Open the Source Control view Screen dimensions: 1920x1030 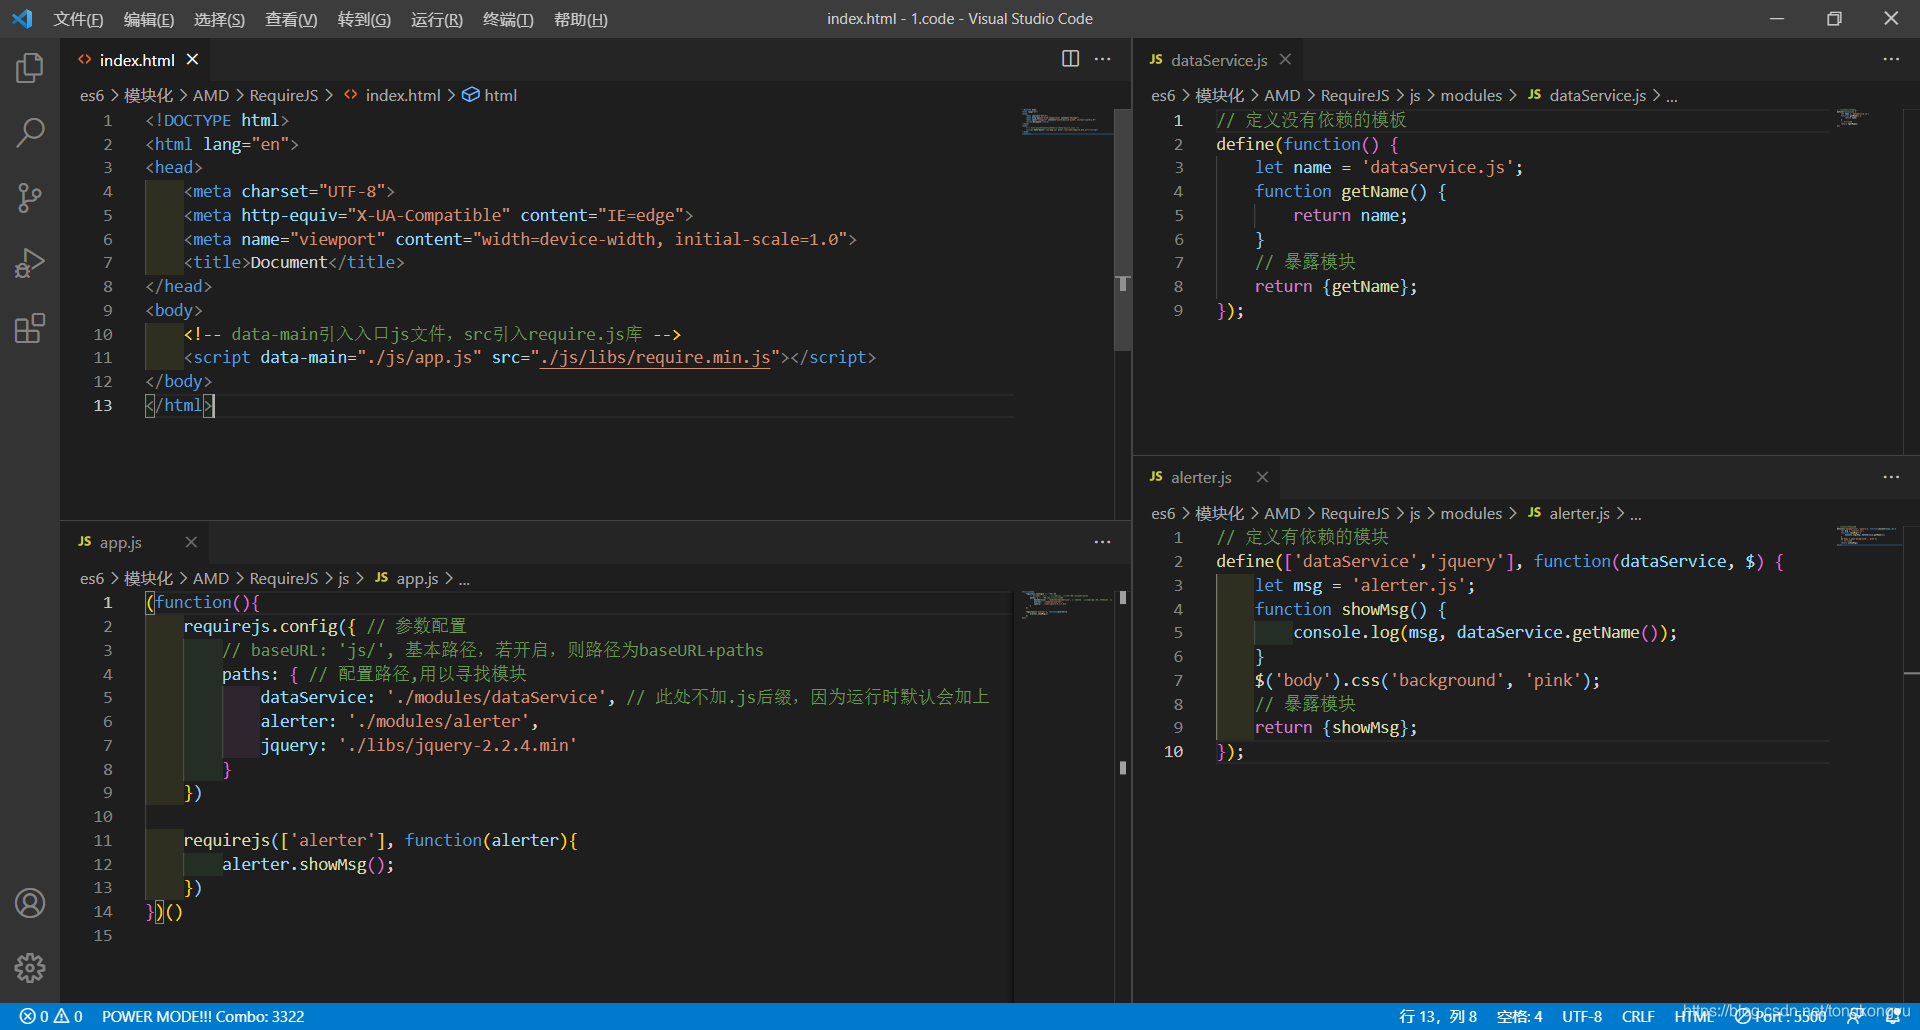pos(30,197)
